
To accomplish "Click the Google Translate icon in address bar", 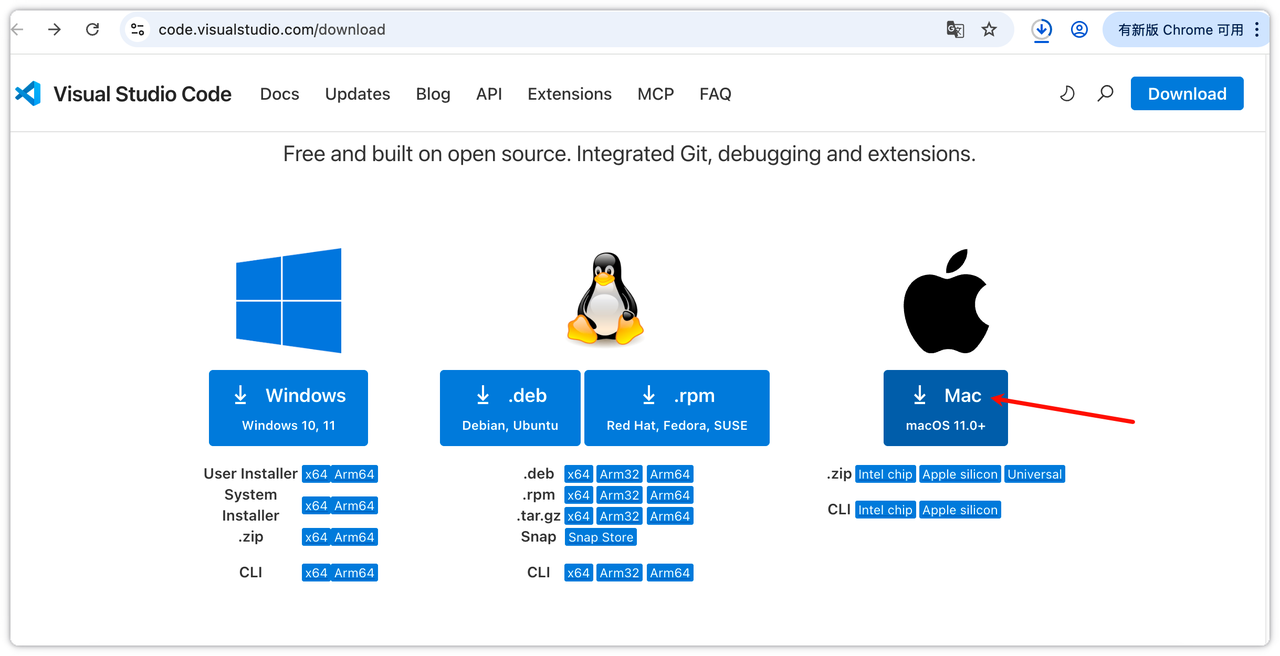I will 955,30.
